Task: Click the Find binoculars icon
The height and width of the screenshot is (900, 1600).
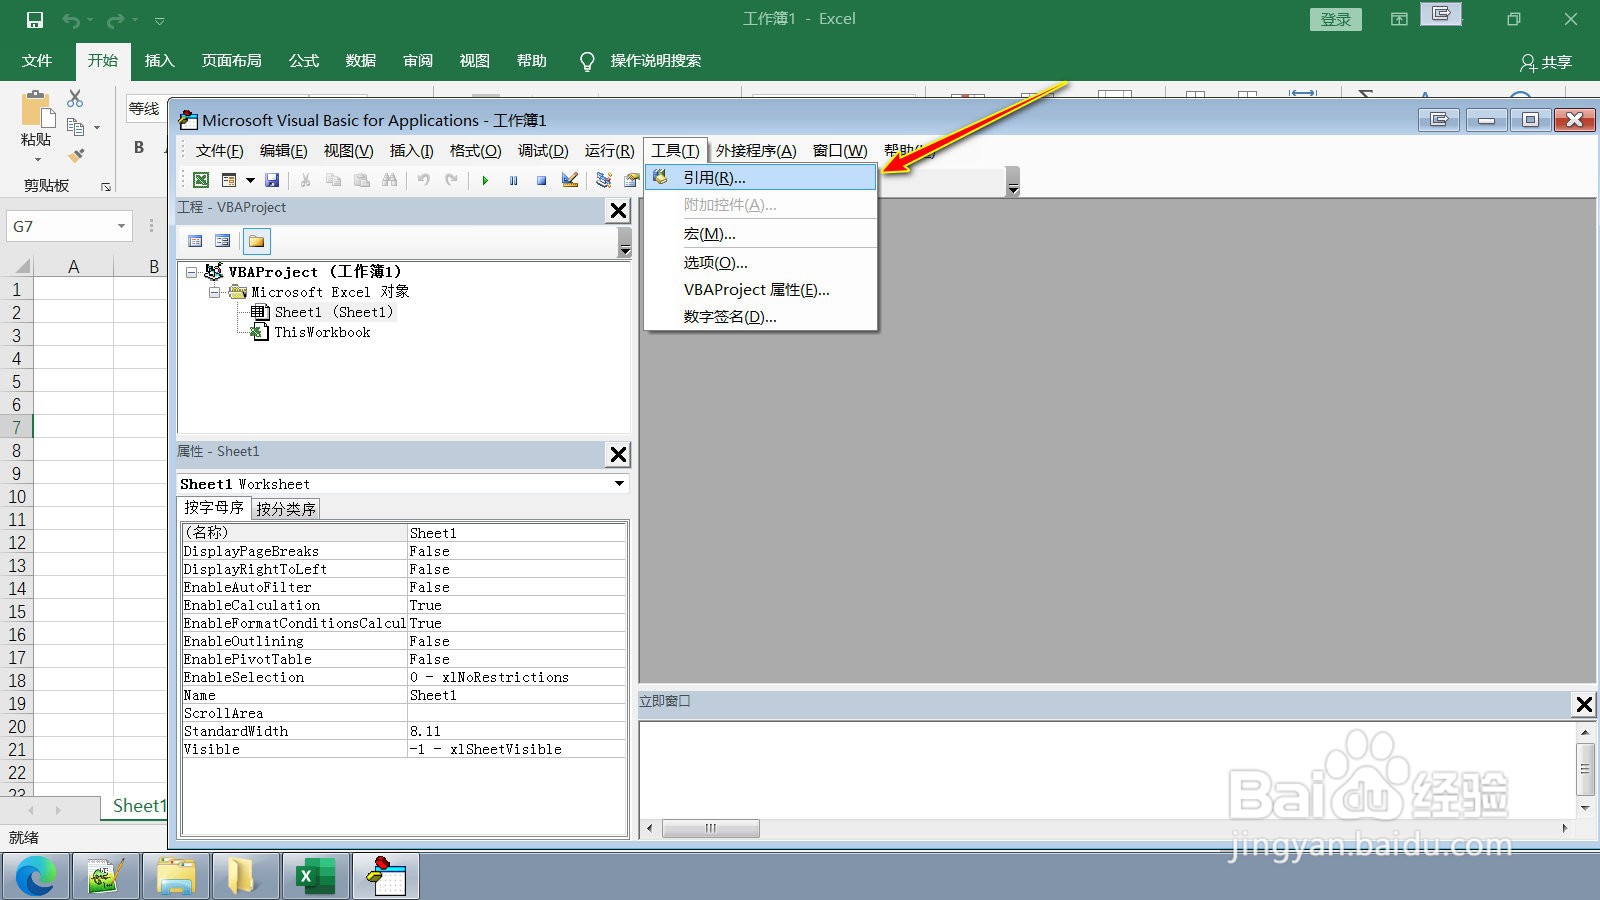Action: point(389,180)
